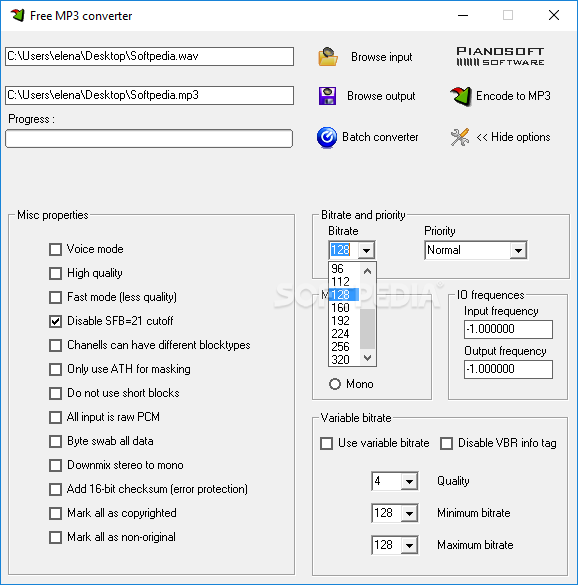The image size is (578, 585).
Task: Enable All input is raw PCM
Action: click(x=55, y=417)
